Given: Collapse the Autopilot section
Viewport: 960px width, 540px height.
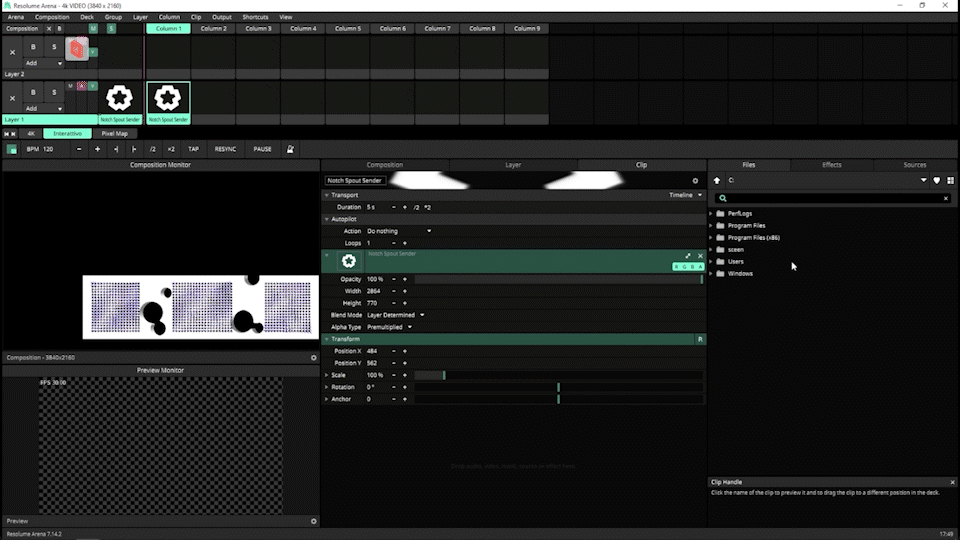Looking at the screenshot, I should pos(327,219).
